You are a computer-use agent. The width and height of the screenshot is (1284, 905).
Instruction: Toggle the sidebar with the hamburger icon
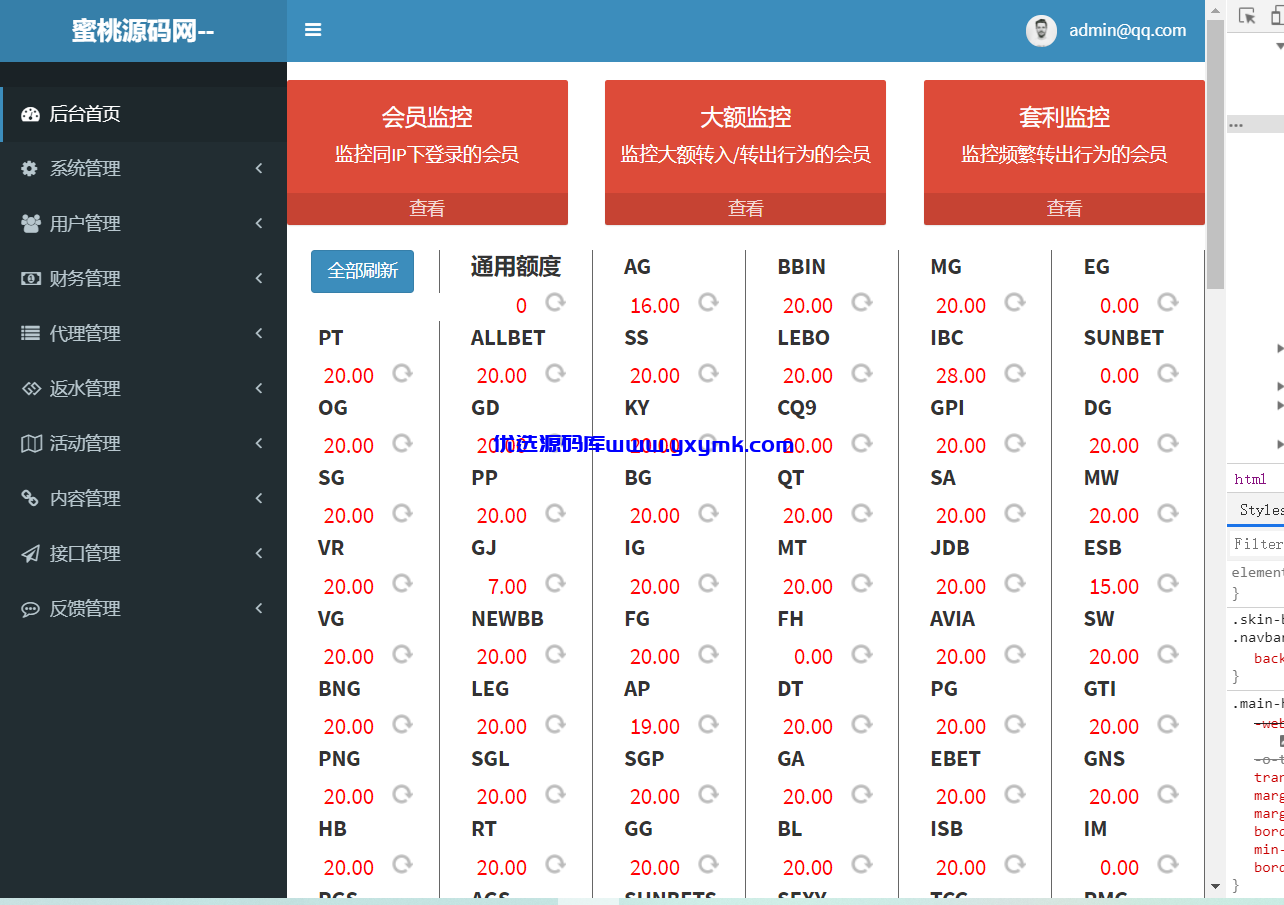(x=313, y=30)
